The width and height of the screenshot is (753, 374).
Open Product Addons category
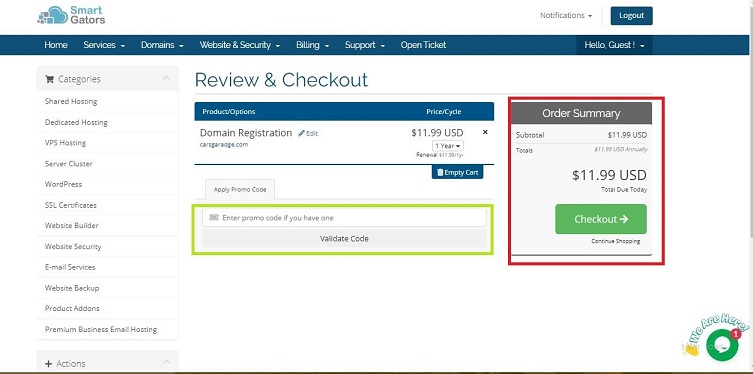(x=72, y=308)
